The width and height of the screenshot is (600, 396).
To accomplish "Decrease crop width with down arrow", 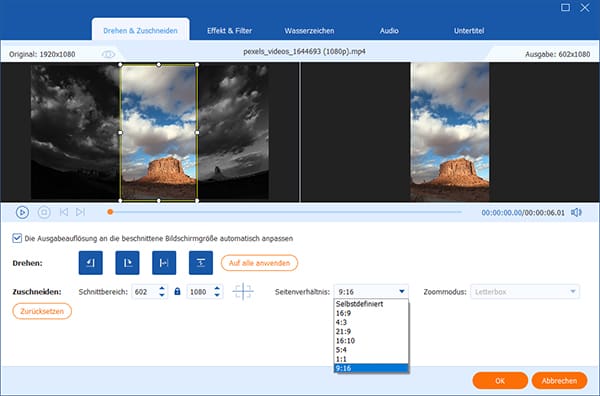I will click(x=162, y=295).
